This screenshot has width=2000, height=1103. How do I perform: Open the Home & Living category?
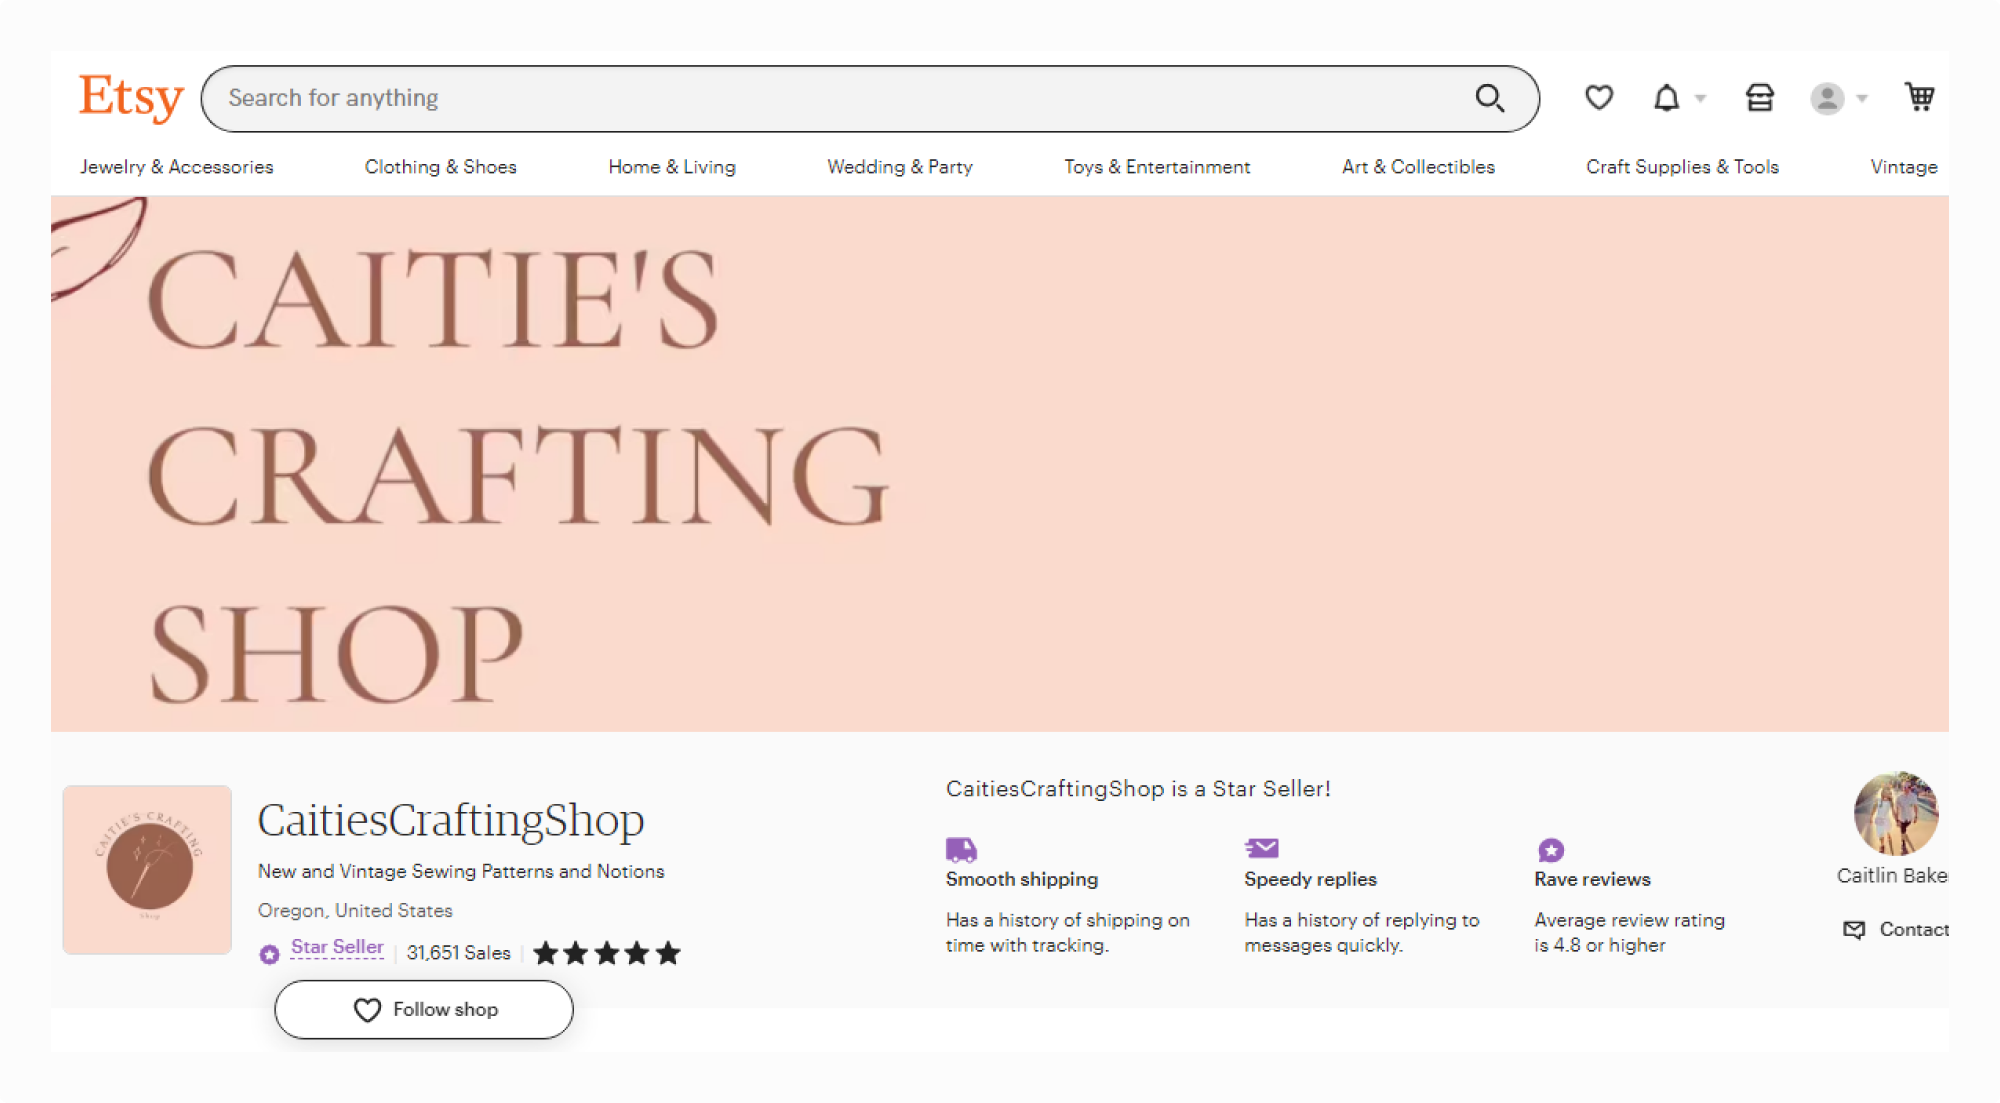coord(672,167)
